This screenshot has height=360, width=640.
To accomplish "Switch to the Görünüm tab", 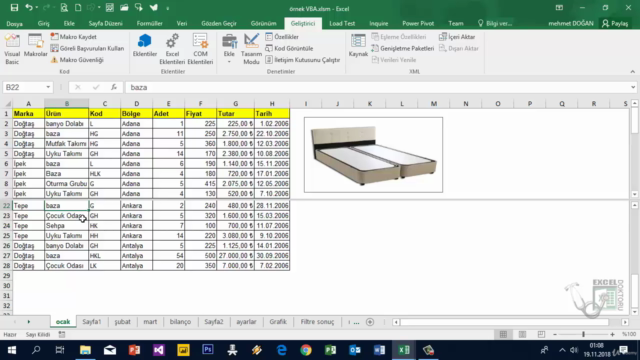I will pos(263,24).
